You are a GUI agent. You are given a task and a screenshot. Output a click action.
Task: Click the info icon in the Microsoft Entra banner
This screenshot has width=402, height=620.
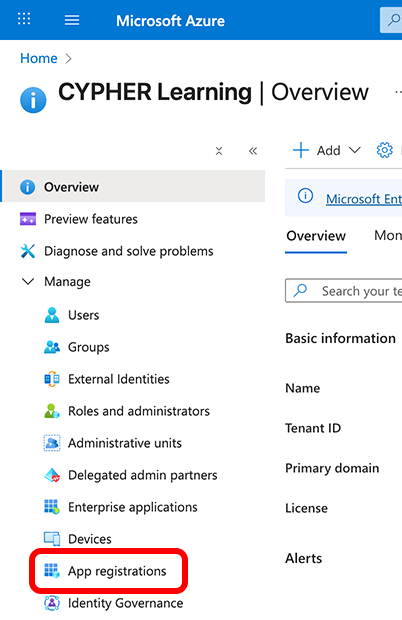pos(305,196)
